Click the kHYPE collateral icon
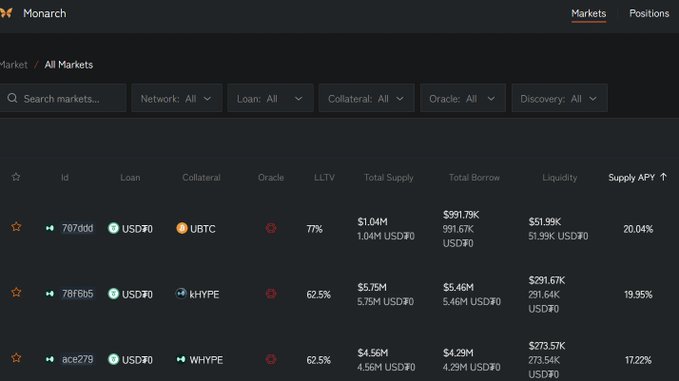 point(181,294)
